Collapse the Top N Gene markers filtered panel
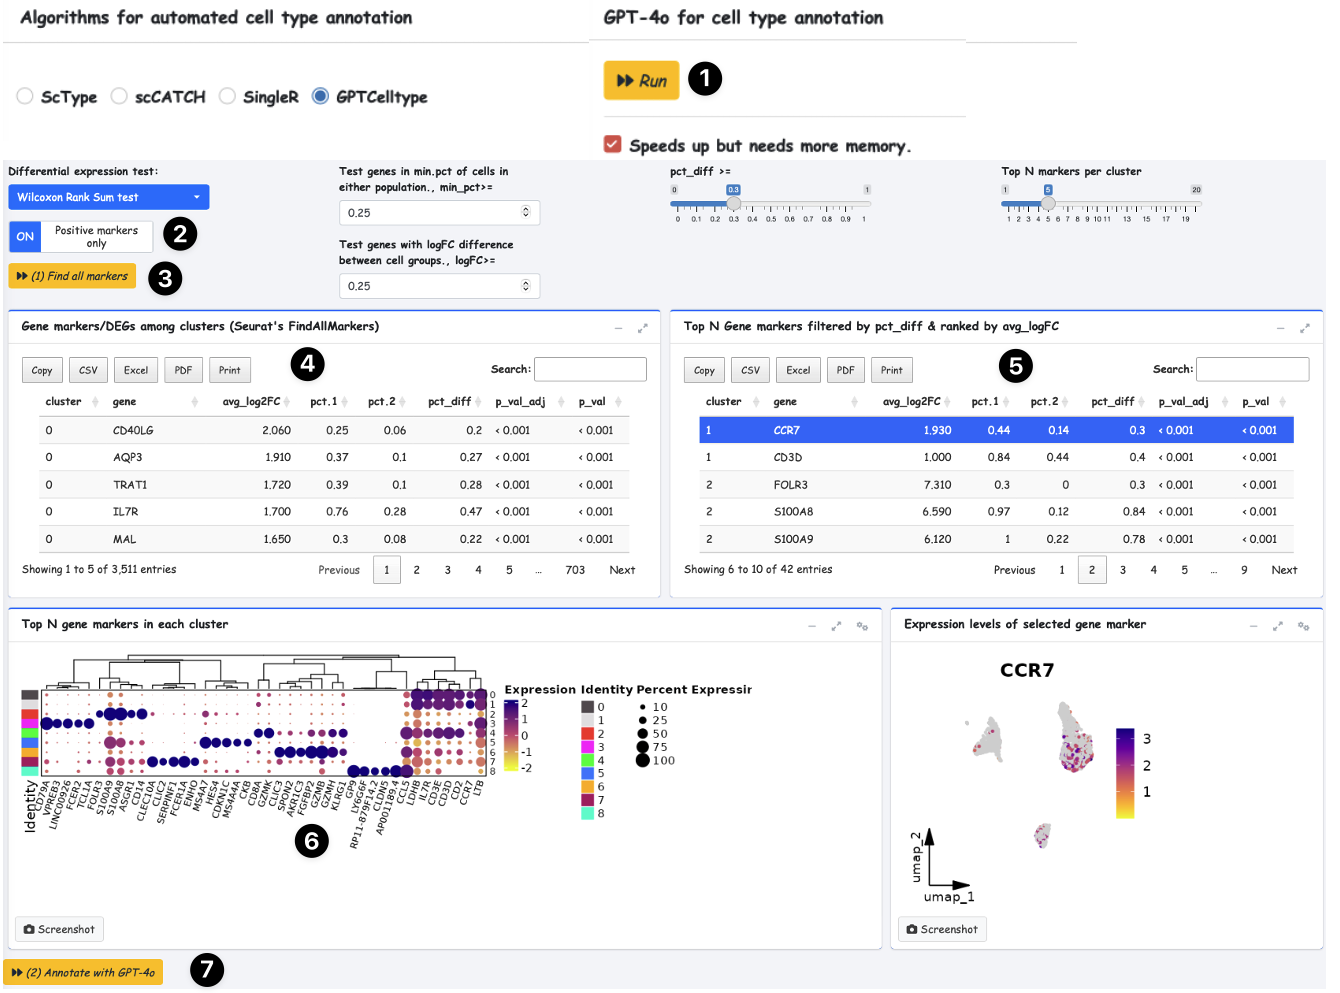Image resolution: width=1340 pixels, height=993 pixels. pyautogui.click(x=1280, y=328)
